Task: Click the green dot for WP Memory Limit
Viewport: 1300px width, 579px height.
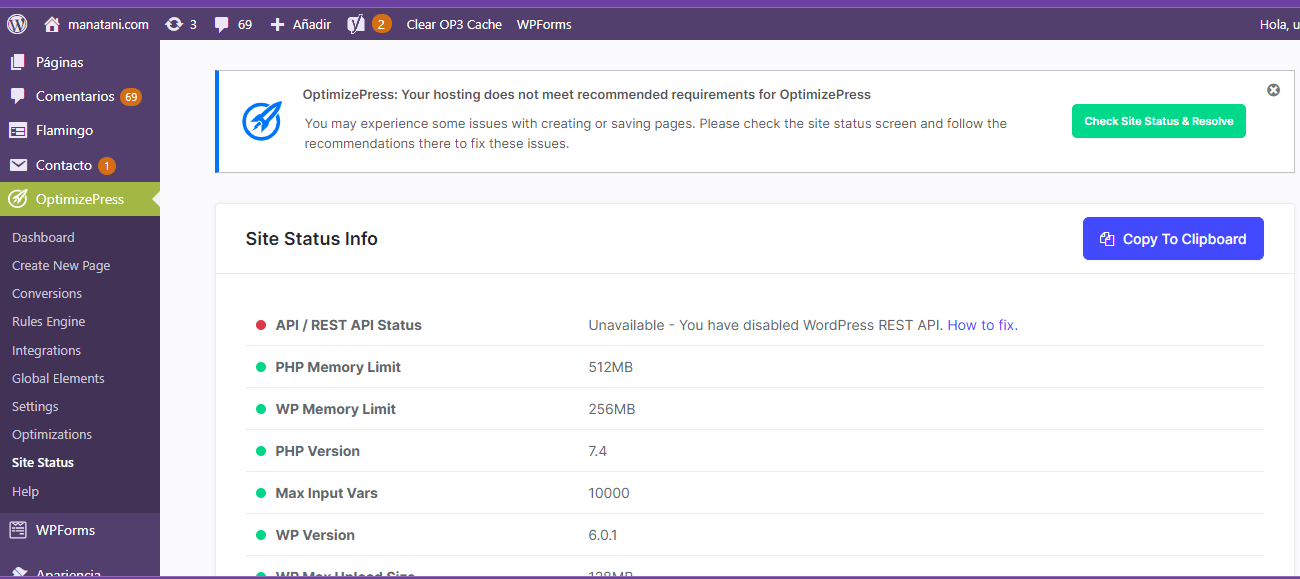Action: click(x=261, y=409)
